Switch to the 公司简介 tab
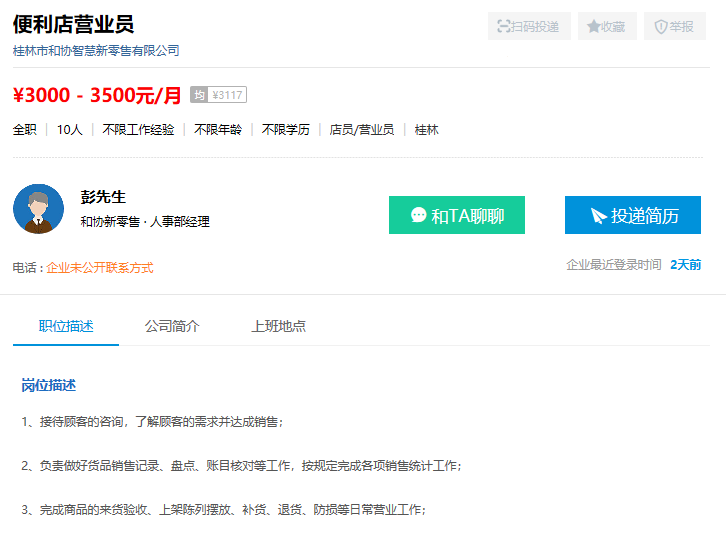Screen dimensions: 726x537 [x=172, y=326]
